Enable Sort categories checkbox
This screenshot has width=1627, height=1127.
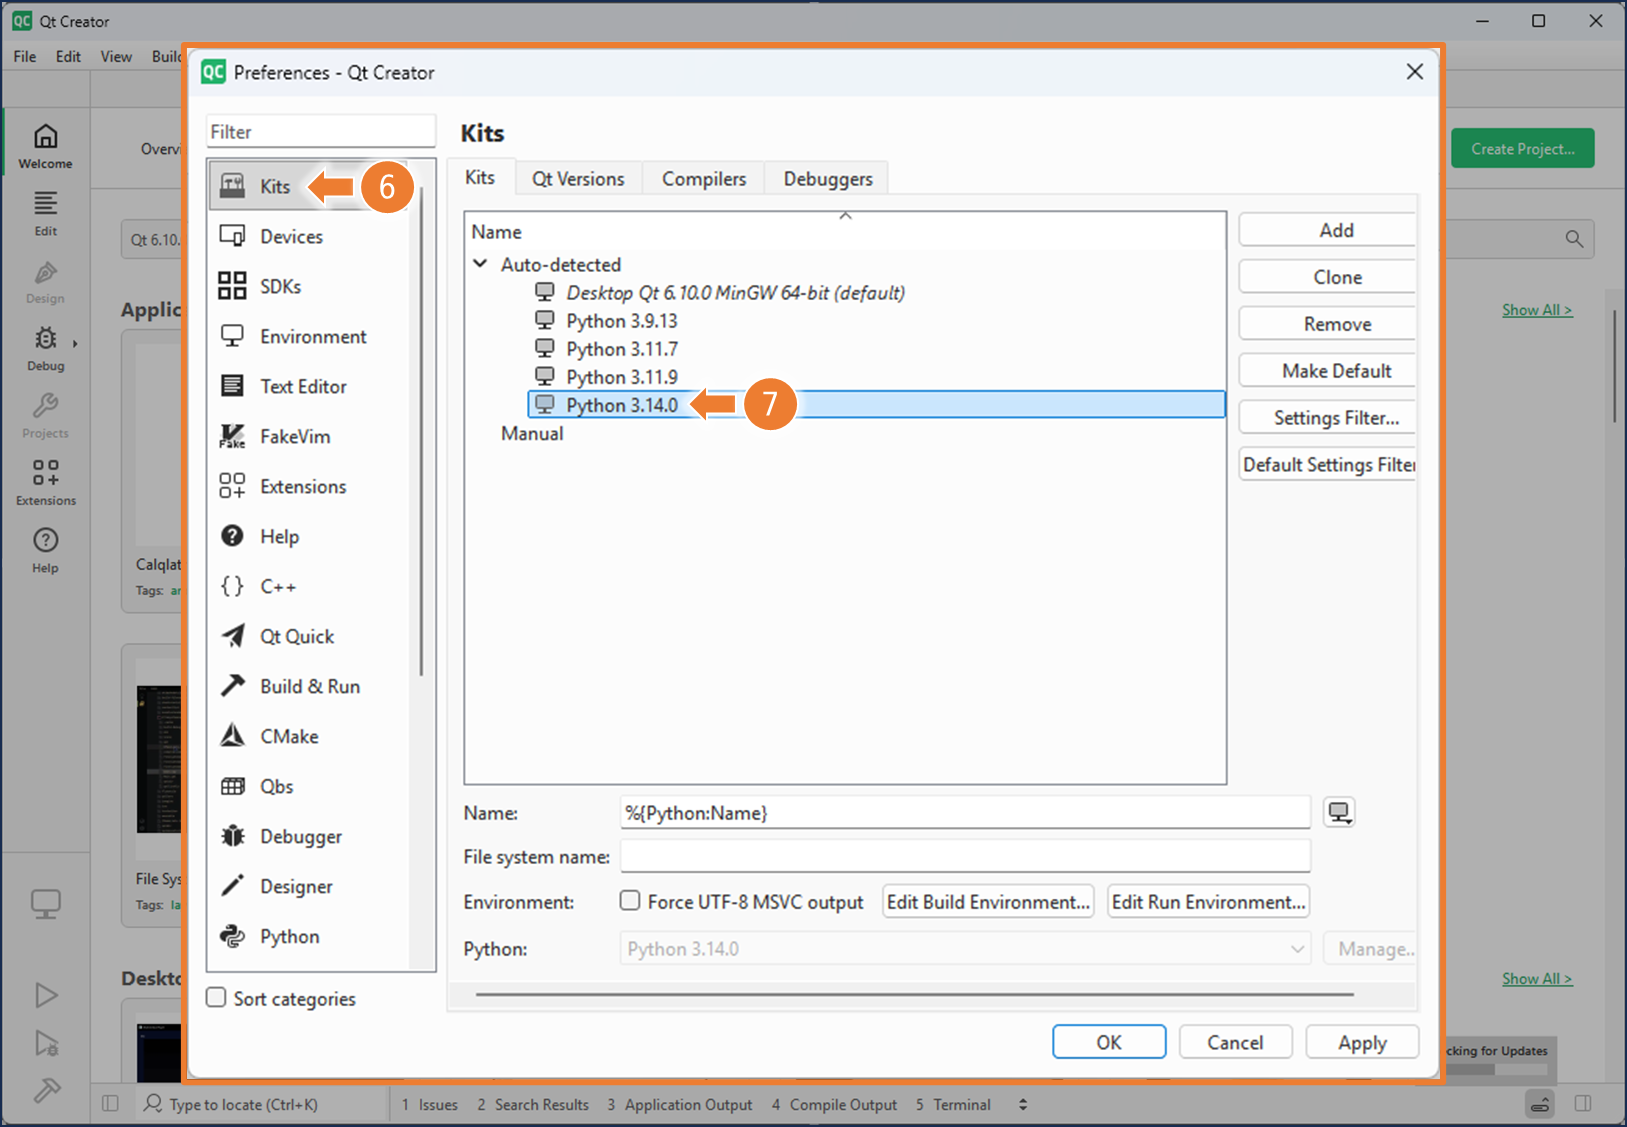pos(216,998)
